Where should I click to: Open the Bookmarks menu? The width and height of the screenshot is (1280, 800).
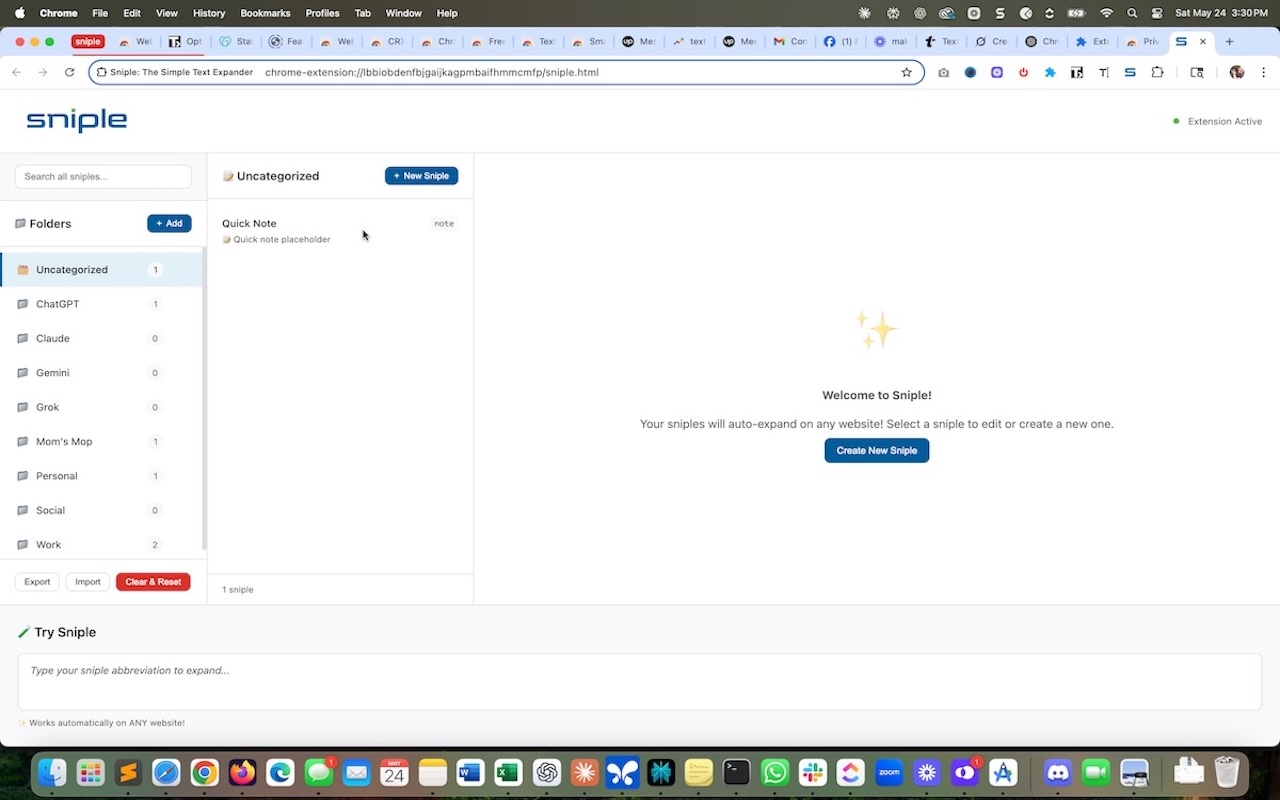(265, 13)
